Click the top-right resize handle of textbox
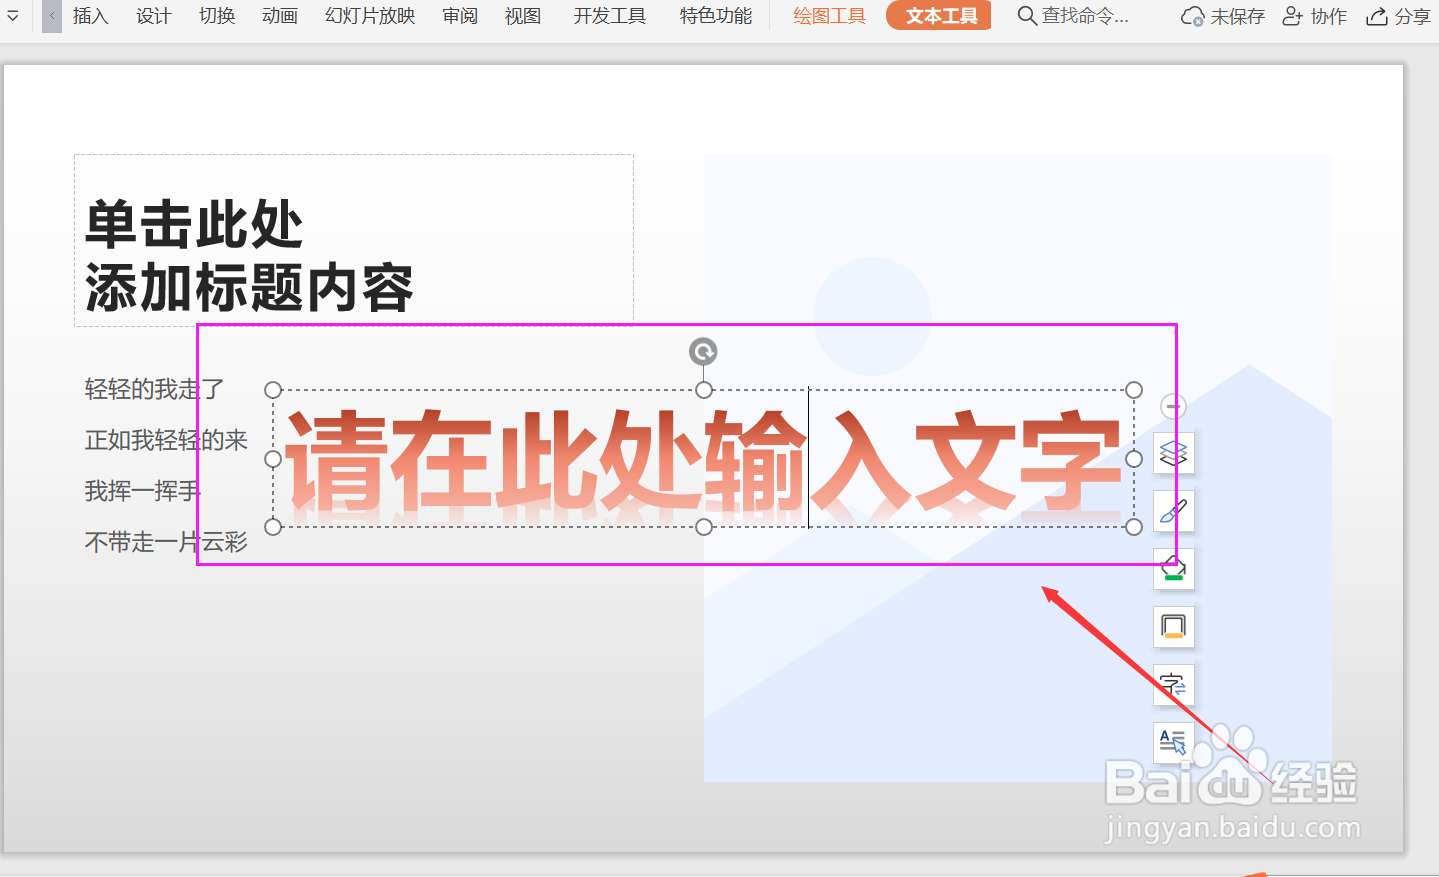The height and width of the screenshot is (877, 1439). 1134,390
